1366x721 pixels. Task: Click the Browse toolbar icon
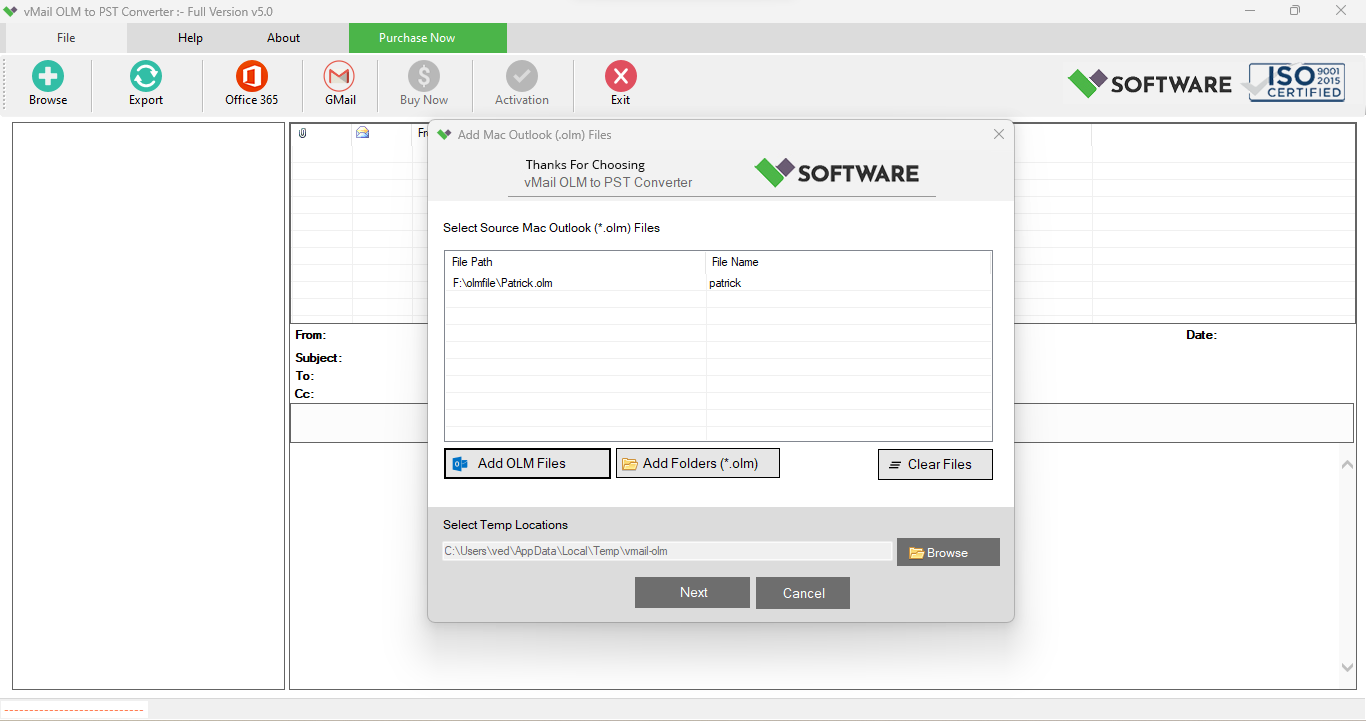(x=48, y=77)
